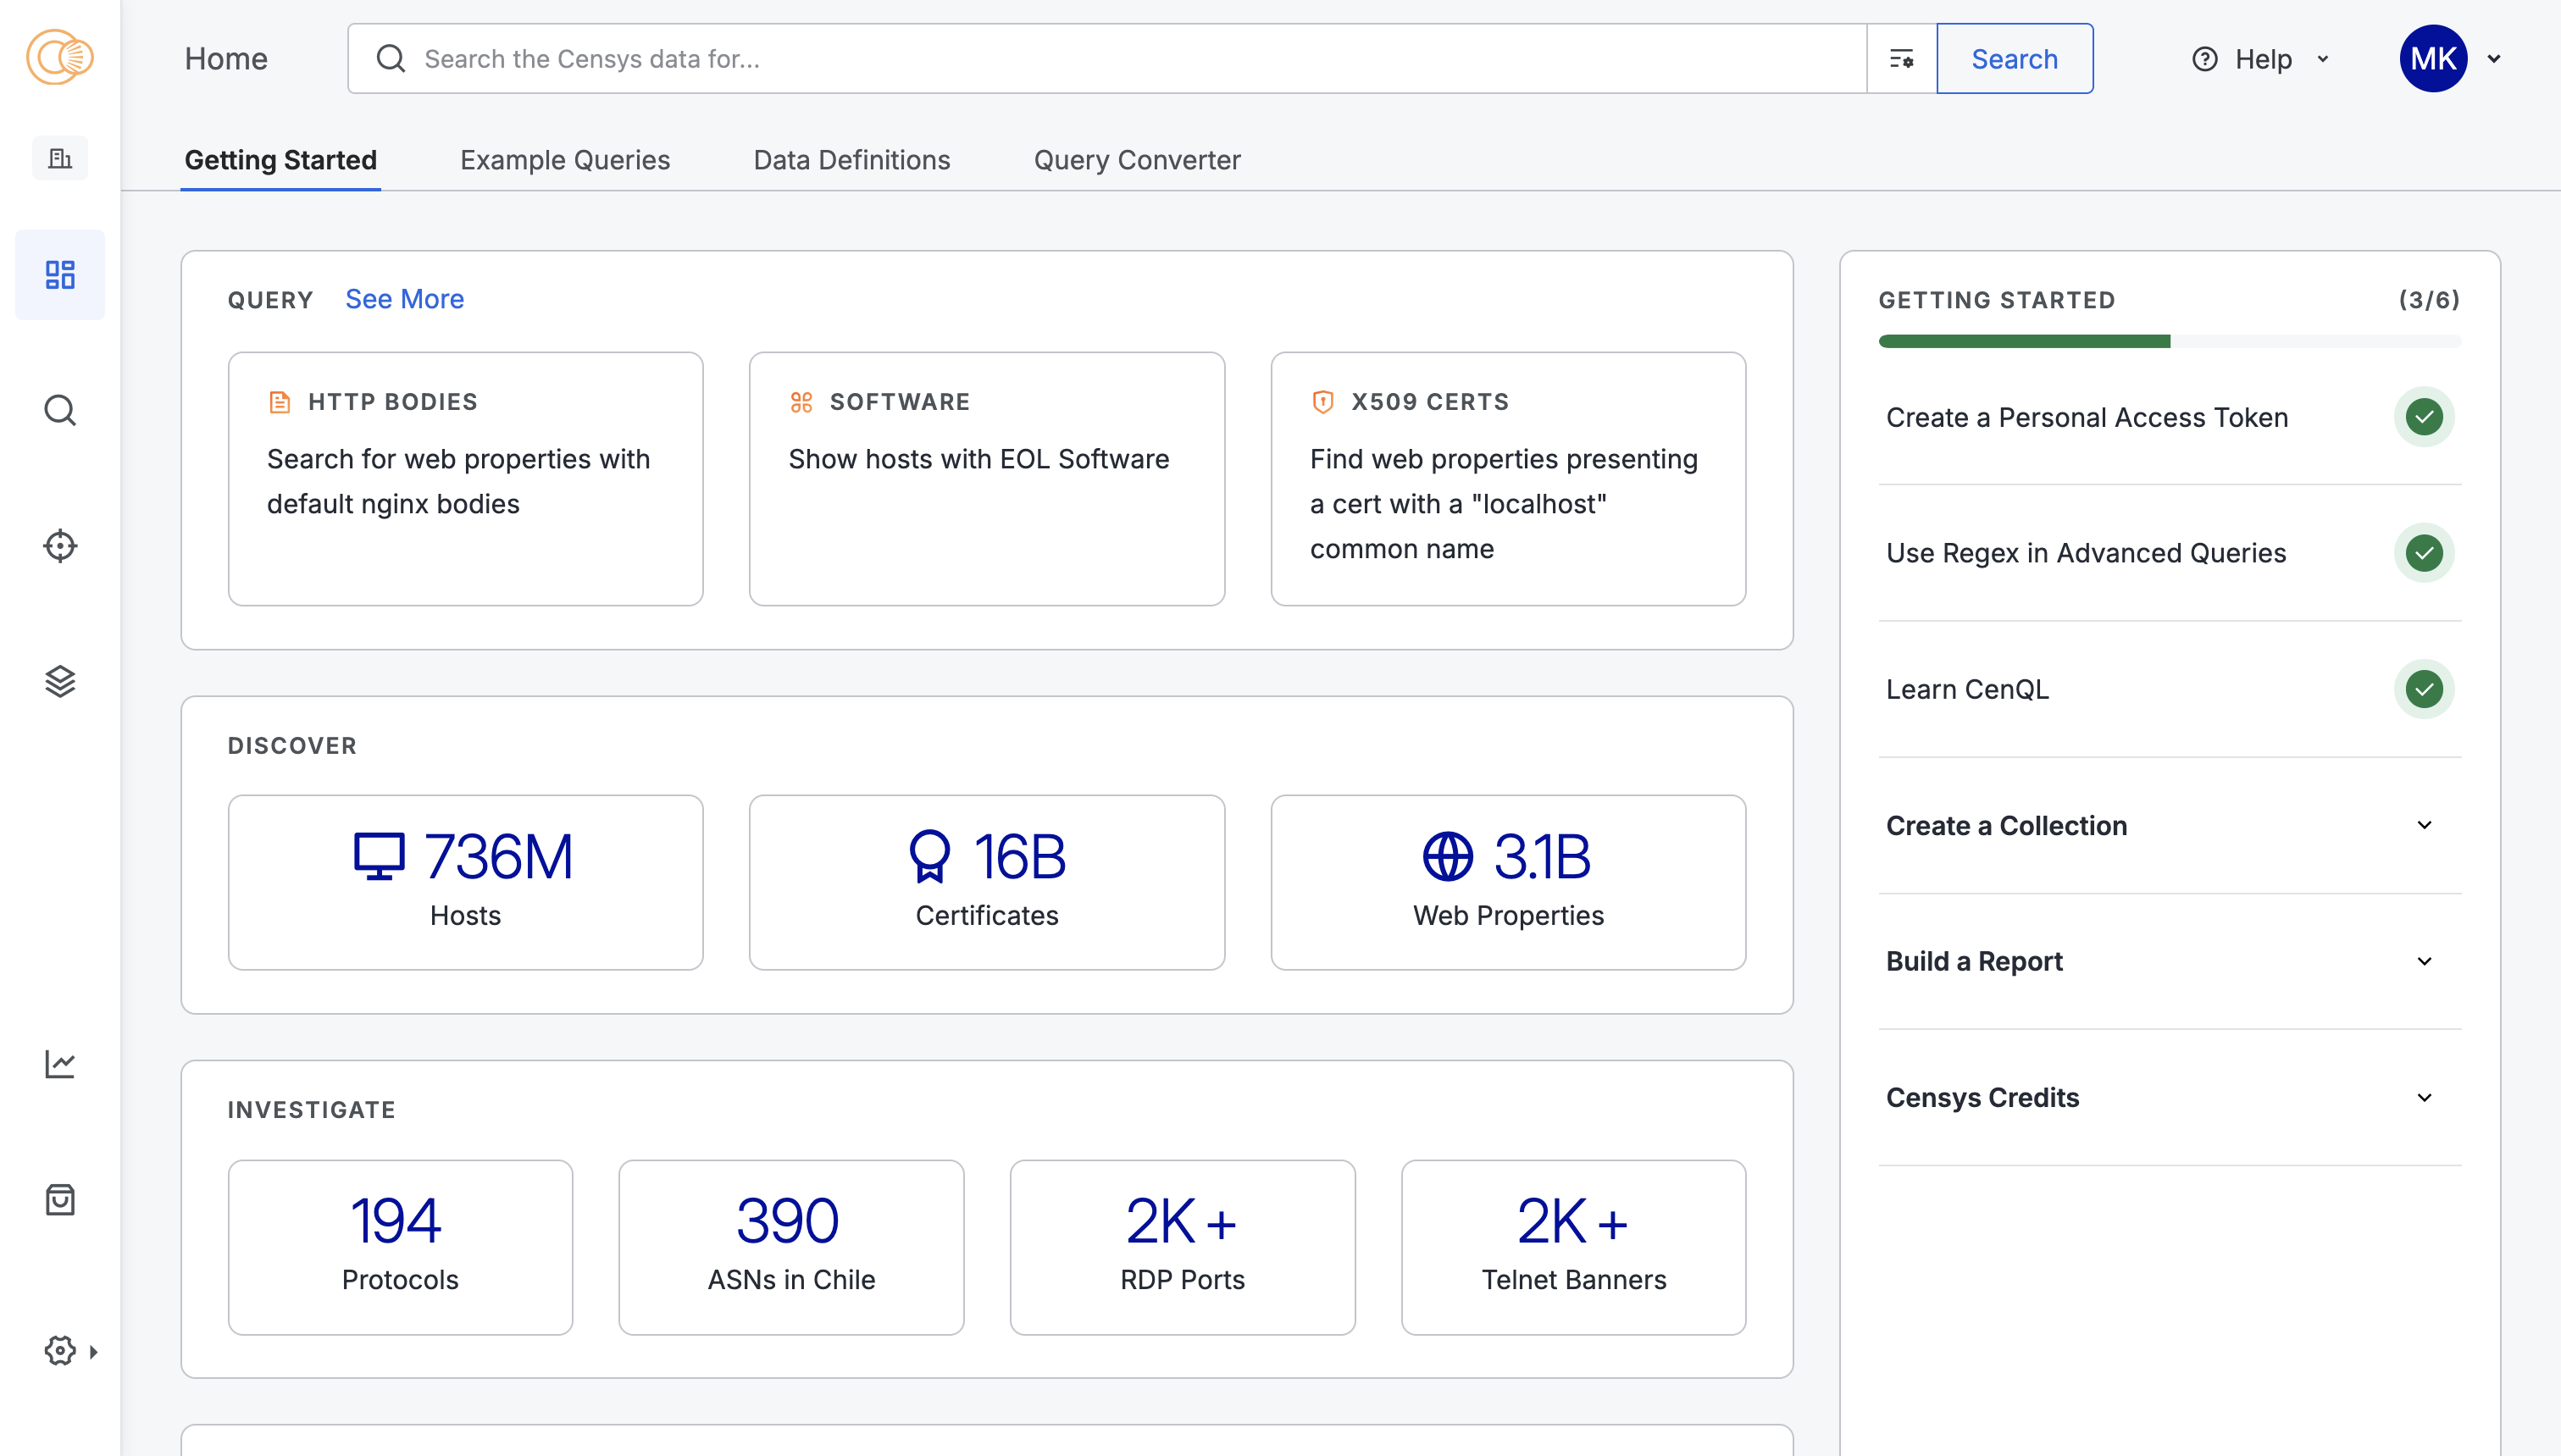The image size is (2561, 1456).
Task: Click the Personal Access Token green checkmark
Action: pos(2423,417)
